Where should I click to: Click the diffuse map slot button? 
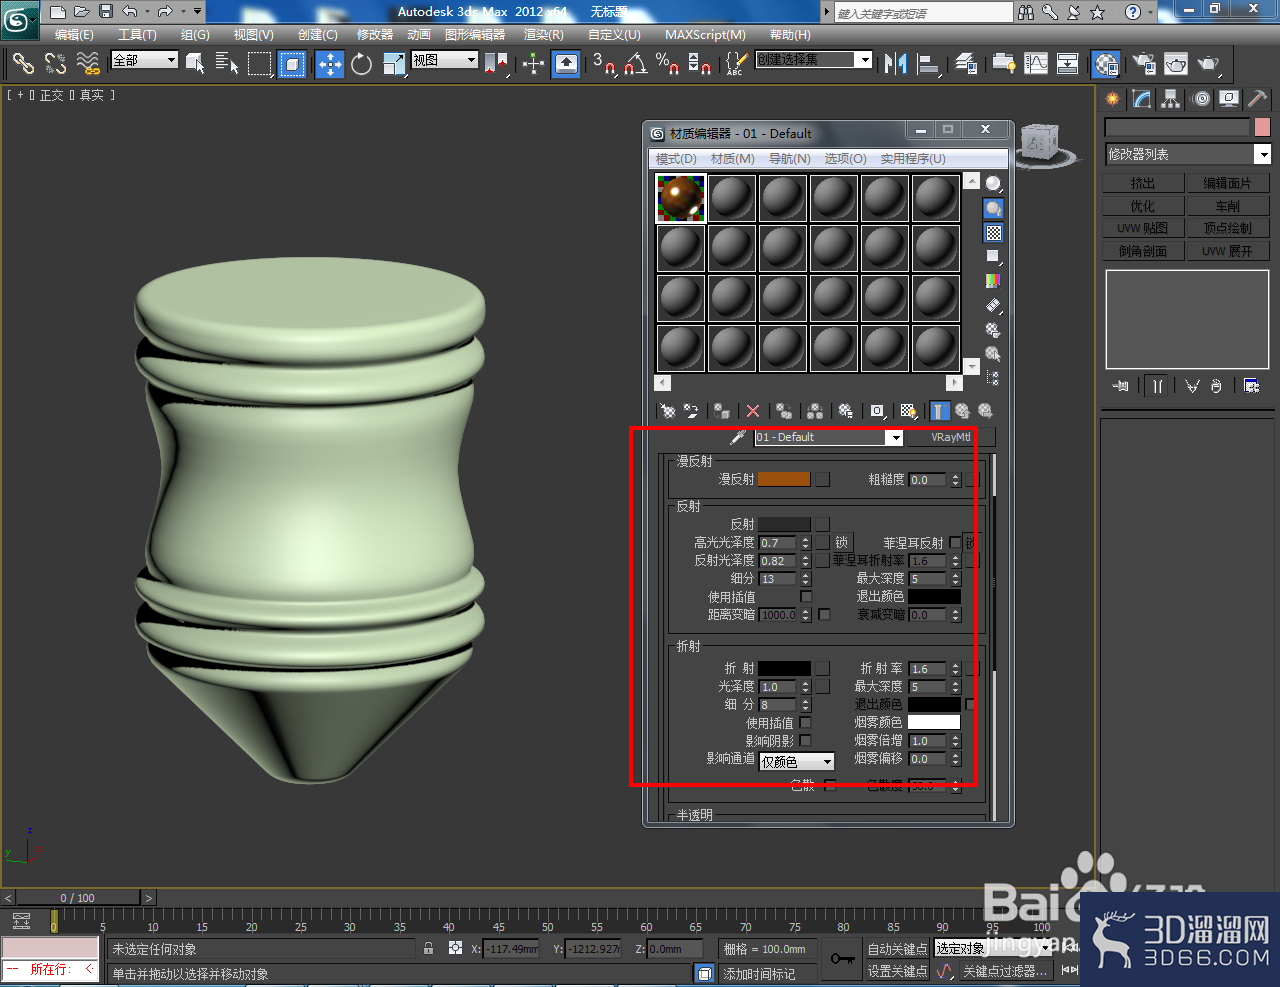822,480
